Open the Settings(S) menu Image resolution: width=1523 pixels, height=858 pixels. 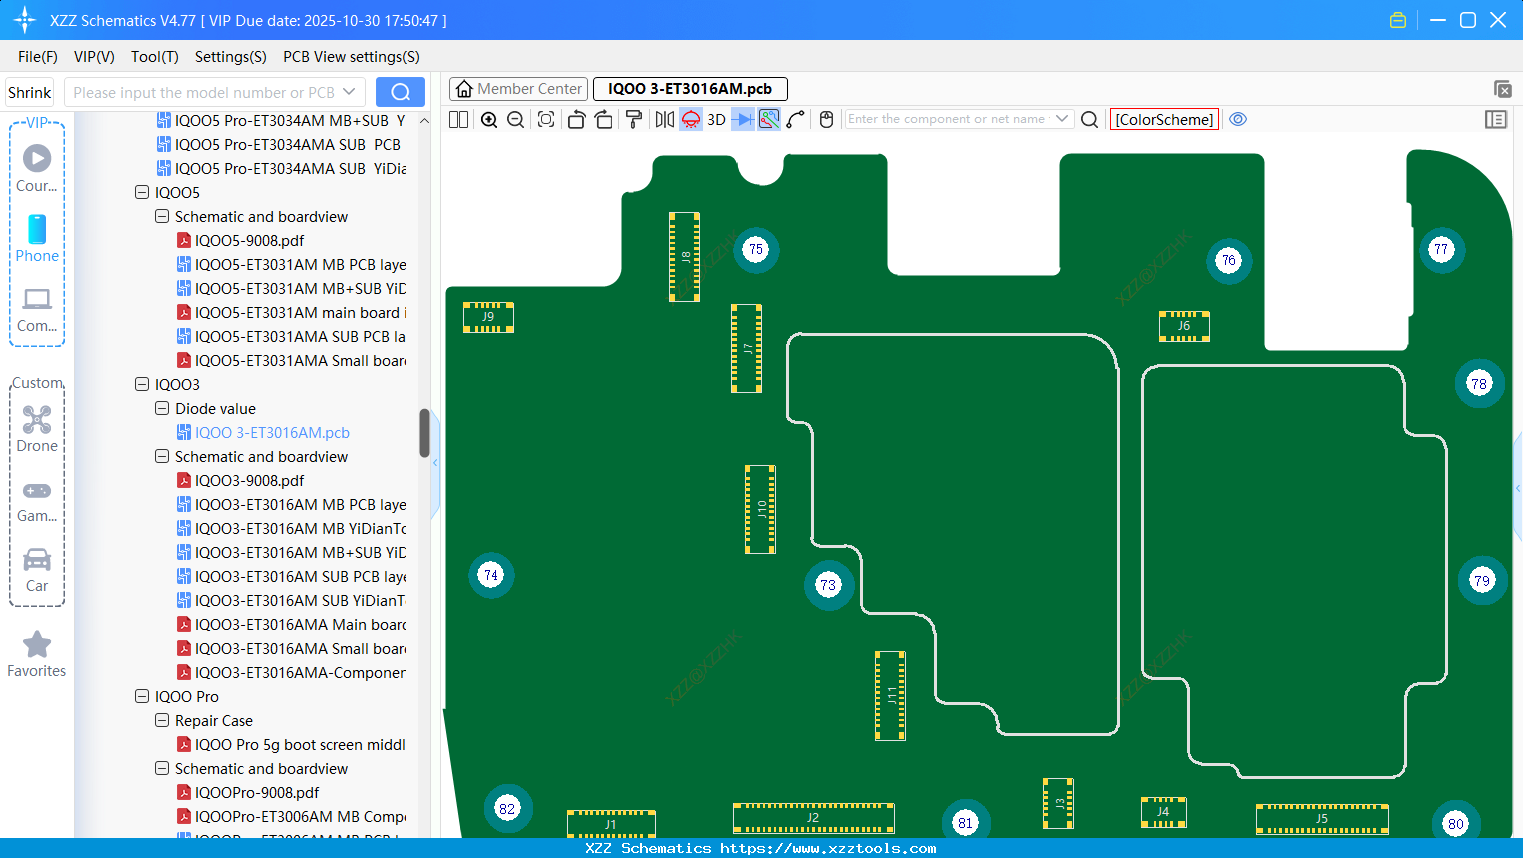click(x=231, y=57)
